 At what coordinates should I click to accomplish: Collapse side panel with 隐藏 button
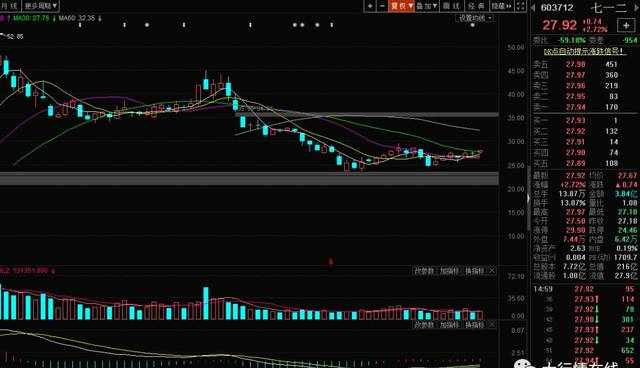point(501,6)
